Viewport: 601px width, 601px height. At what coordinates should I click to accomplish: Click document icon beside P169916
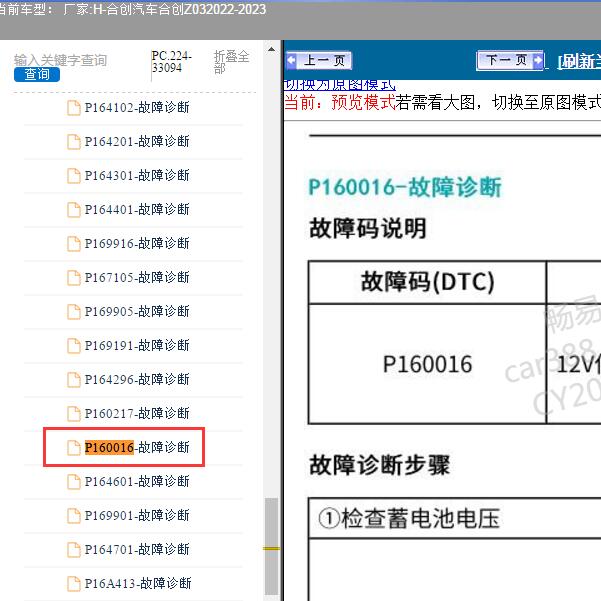click(74, 243)
